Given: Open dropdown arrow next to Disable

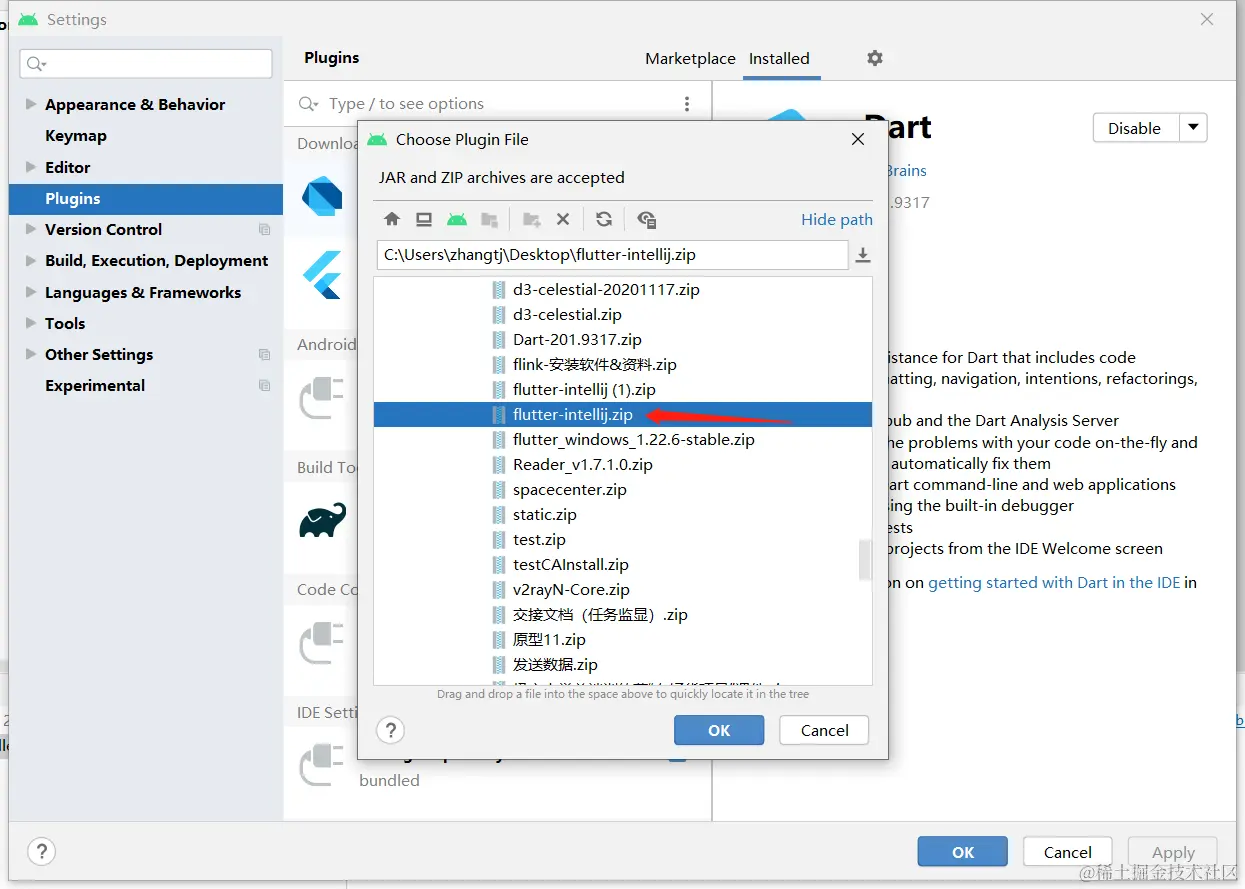Looking at the screenshot, I should (x=1193, y=128).
